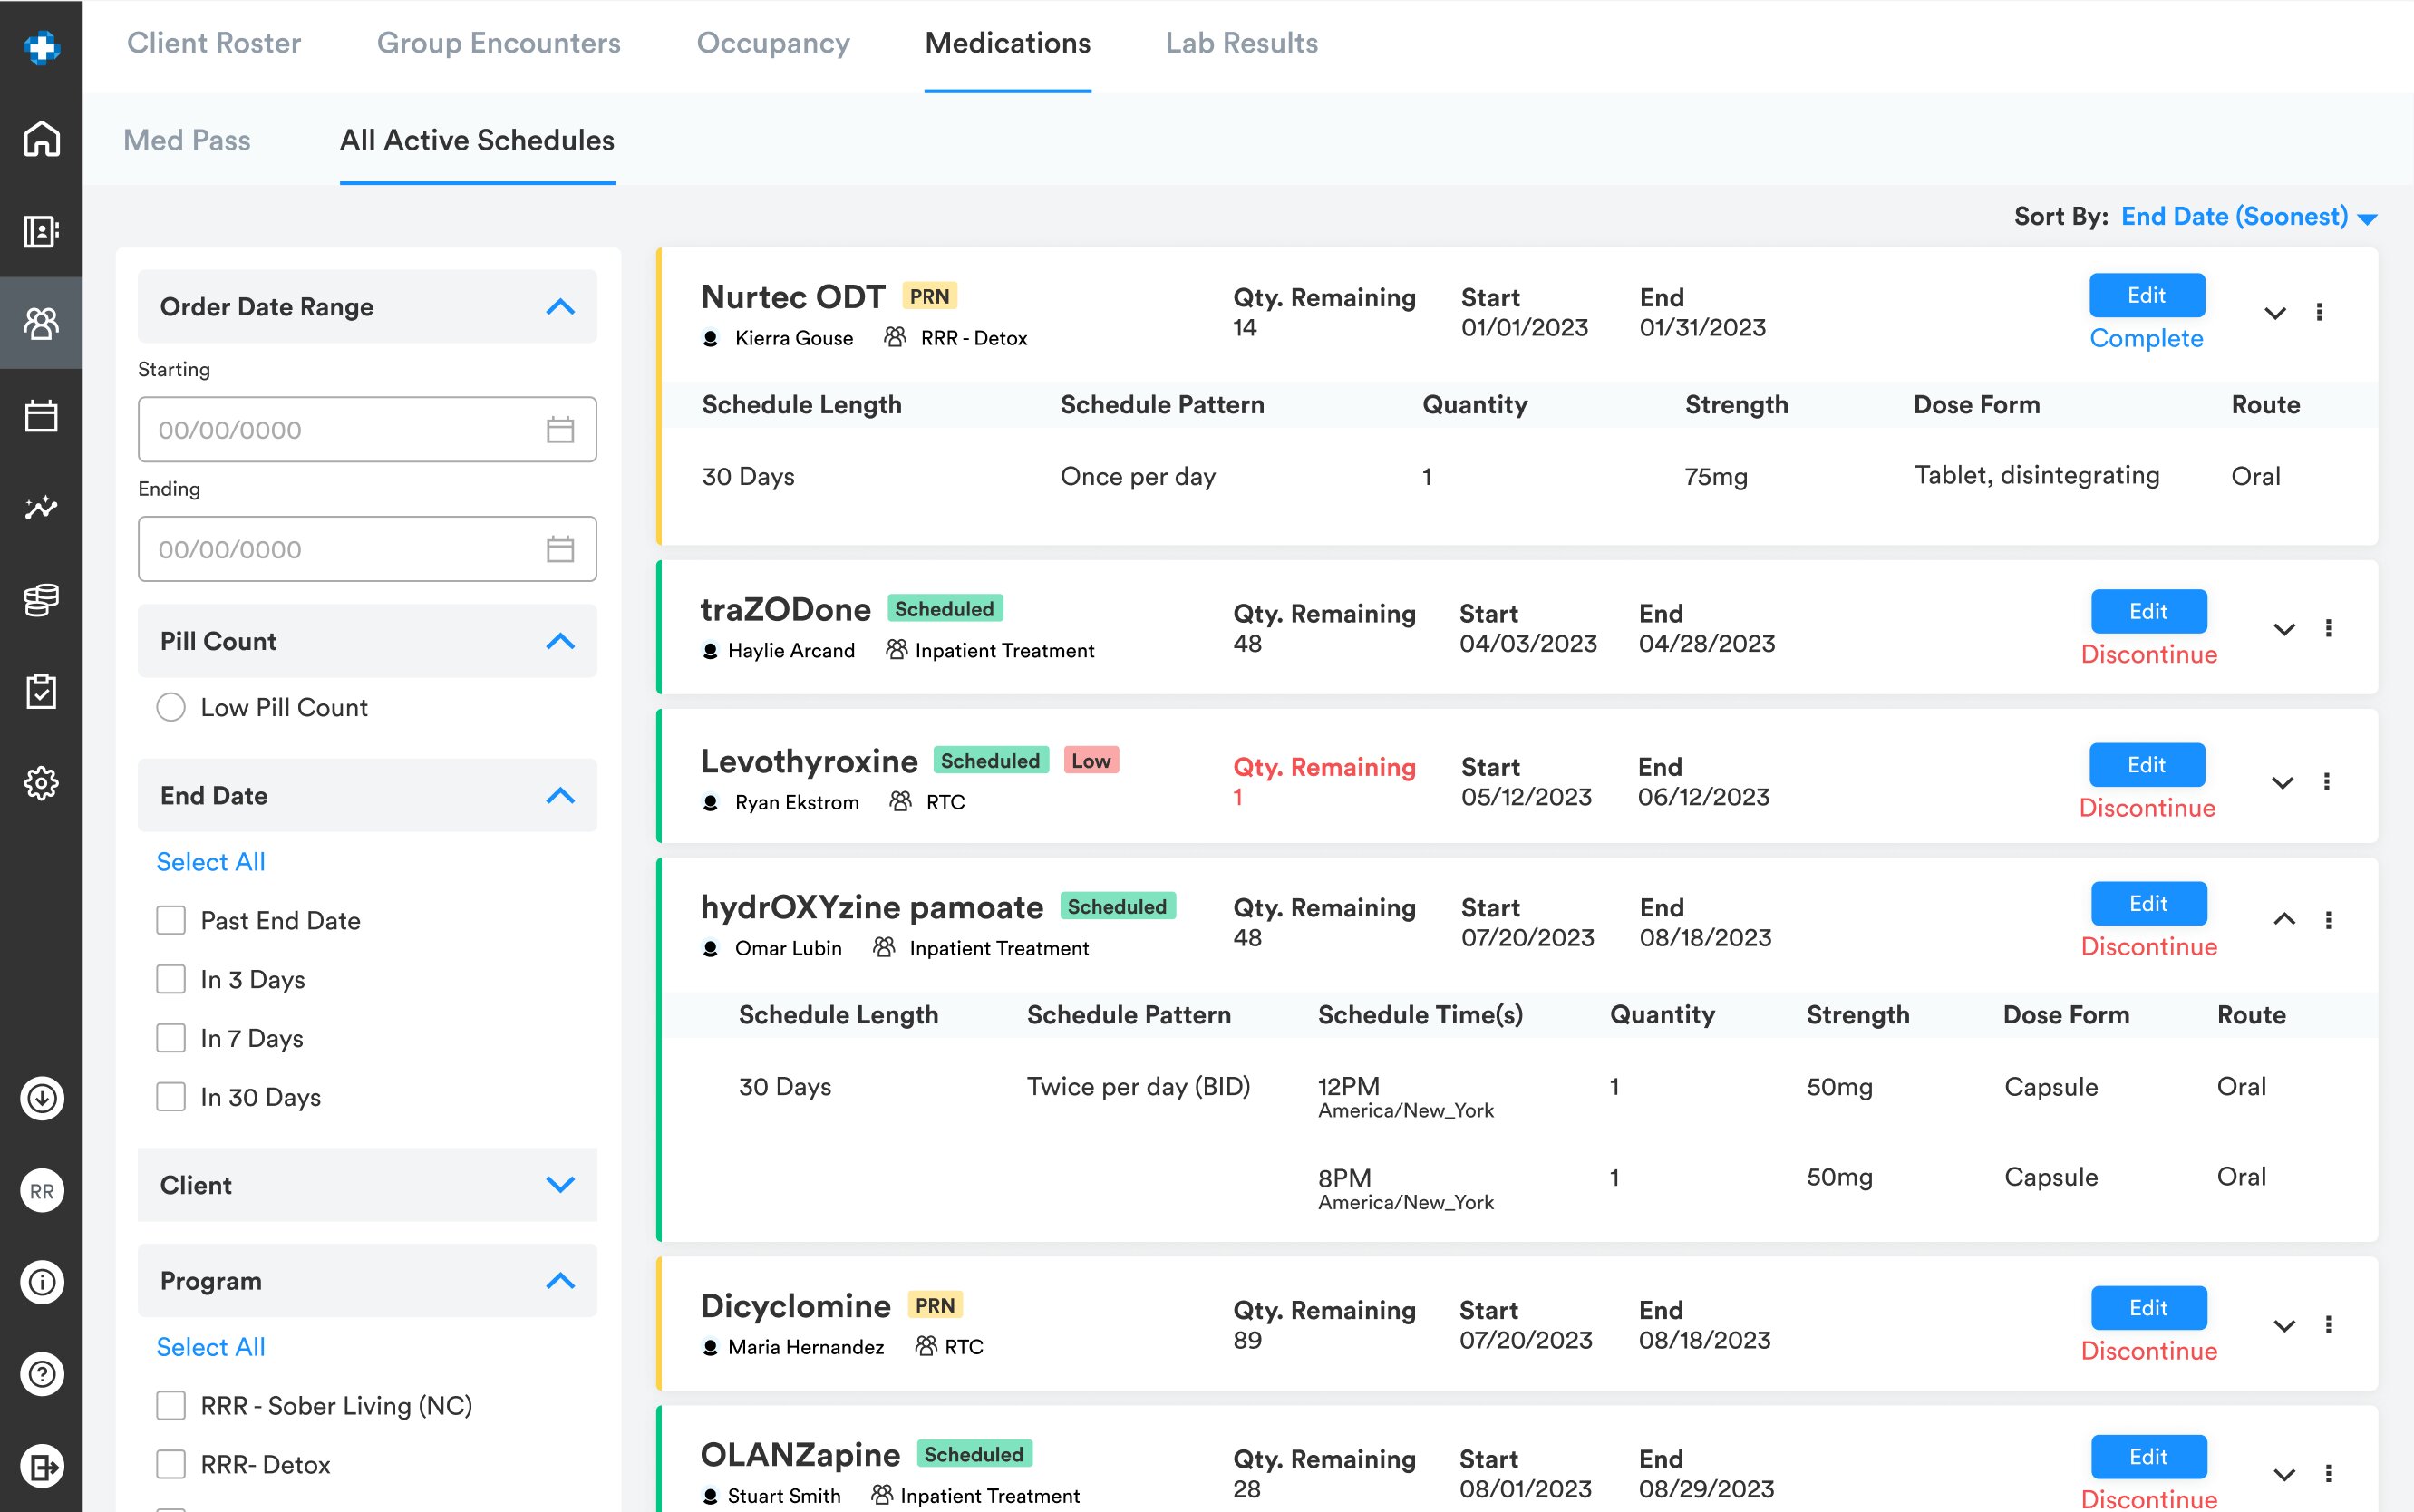
Task: Open kebab menu for Nurtec ODT
Action: tap(2319, 313)
